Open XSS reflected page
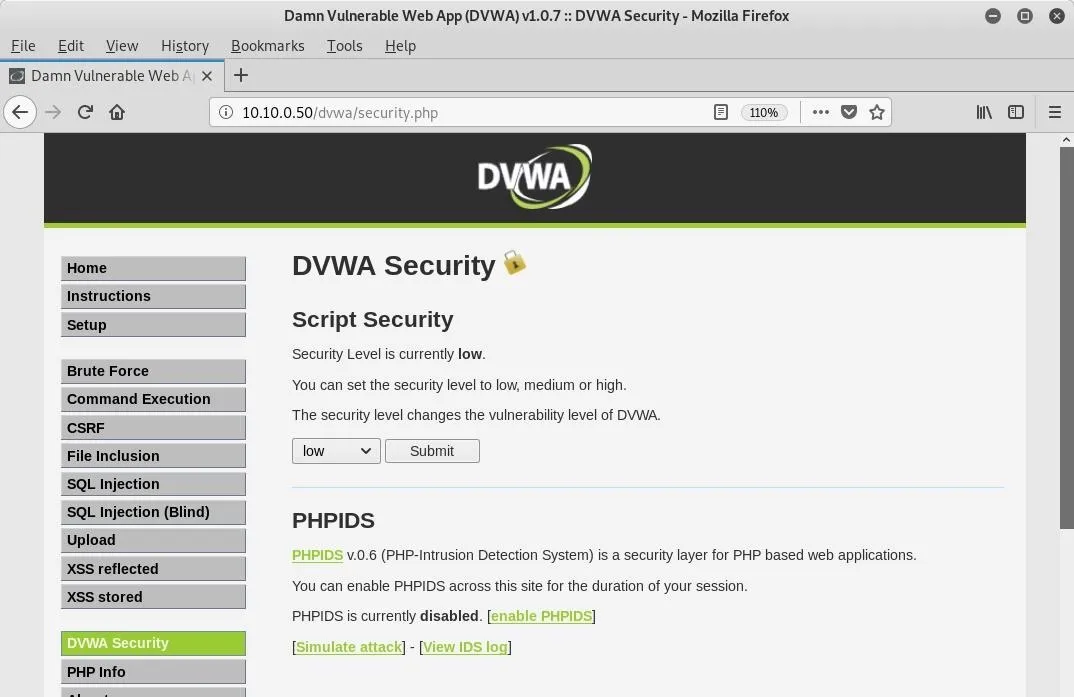The height and width of the screenshot is (697, 1074). (153, 569)
